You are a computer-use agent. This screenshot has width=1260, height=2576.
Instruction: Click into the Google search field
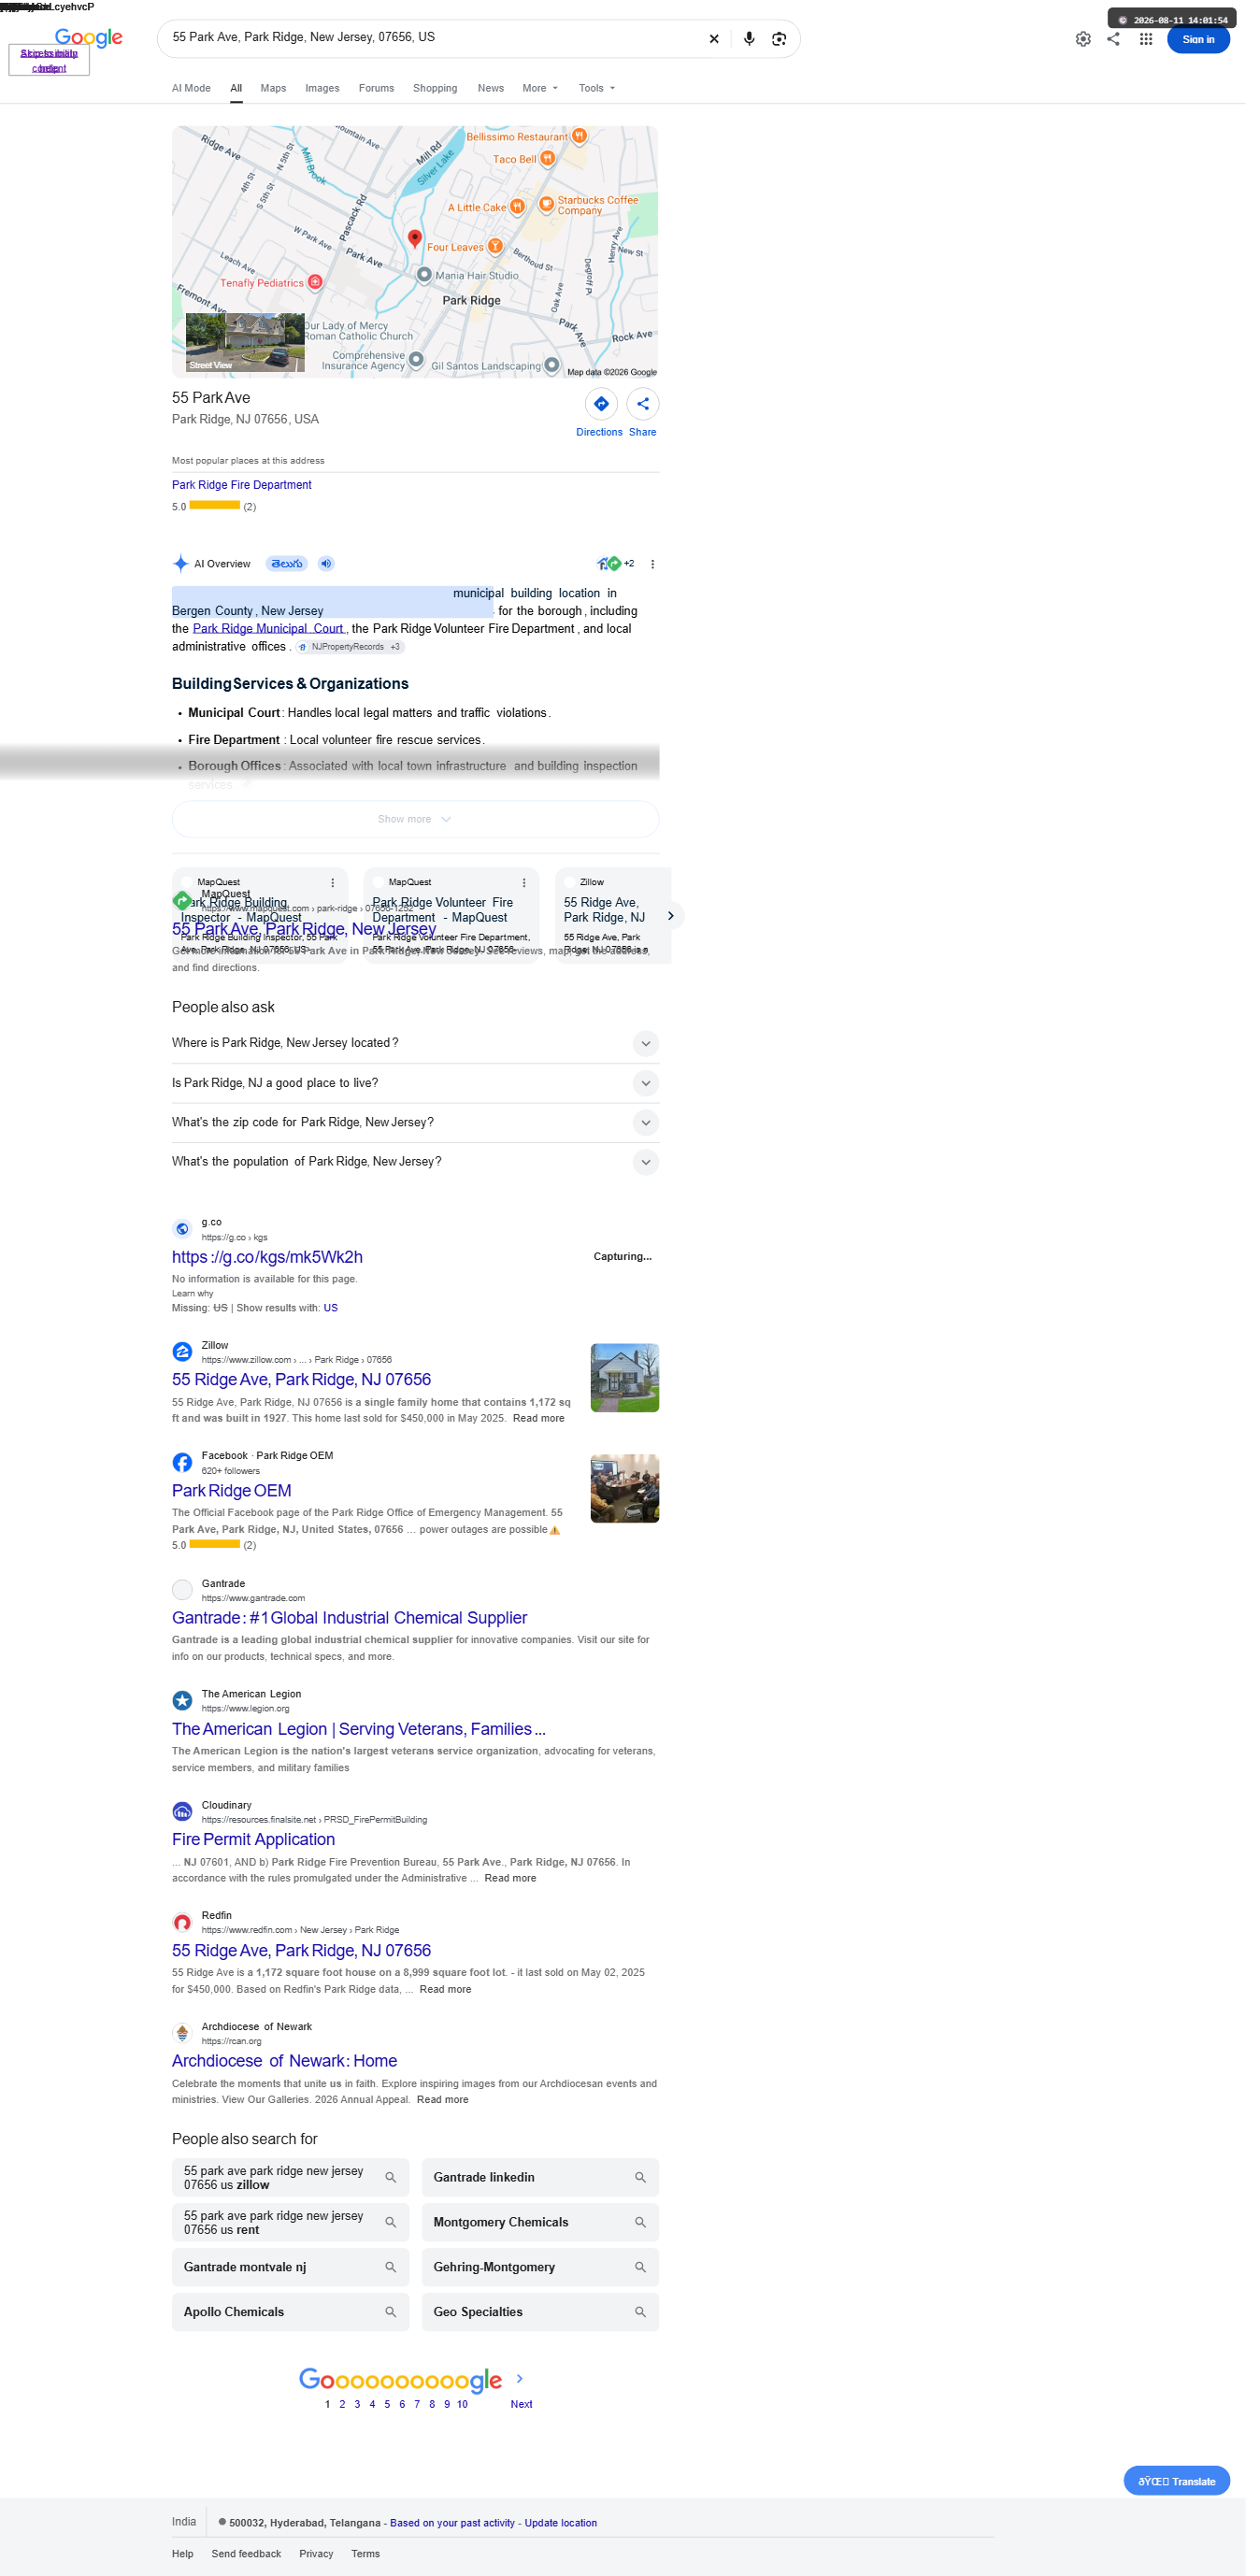click(x=435, y=38)
